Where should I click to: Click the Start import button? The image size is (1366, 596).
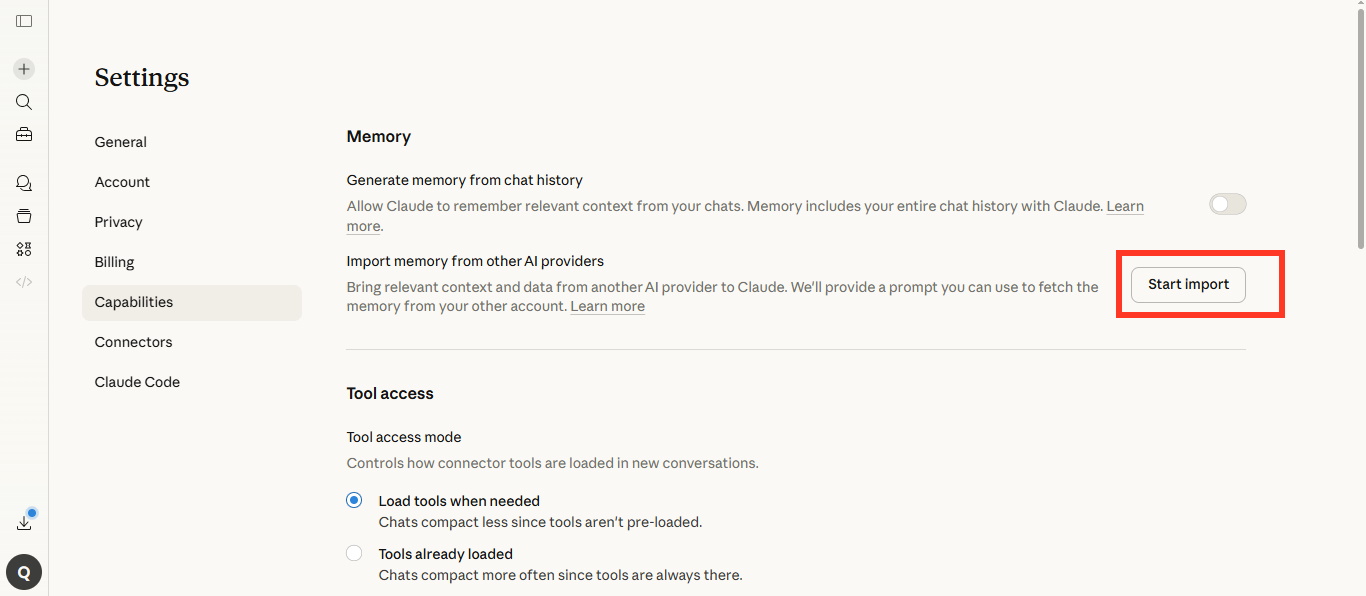tap(1188, 285)
